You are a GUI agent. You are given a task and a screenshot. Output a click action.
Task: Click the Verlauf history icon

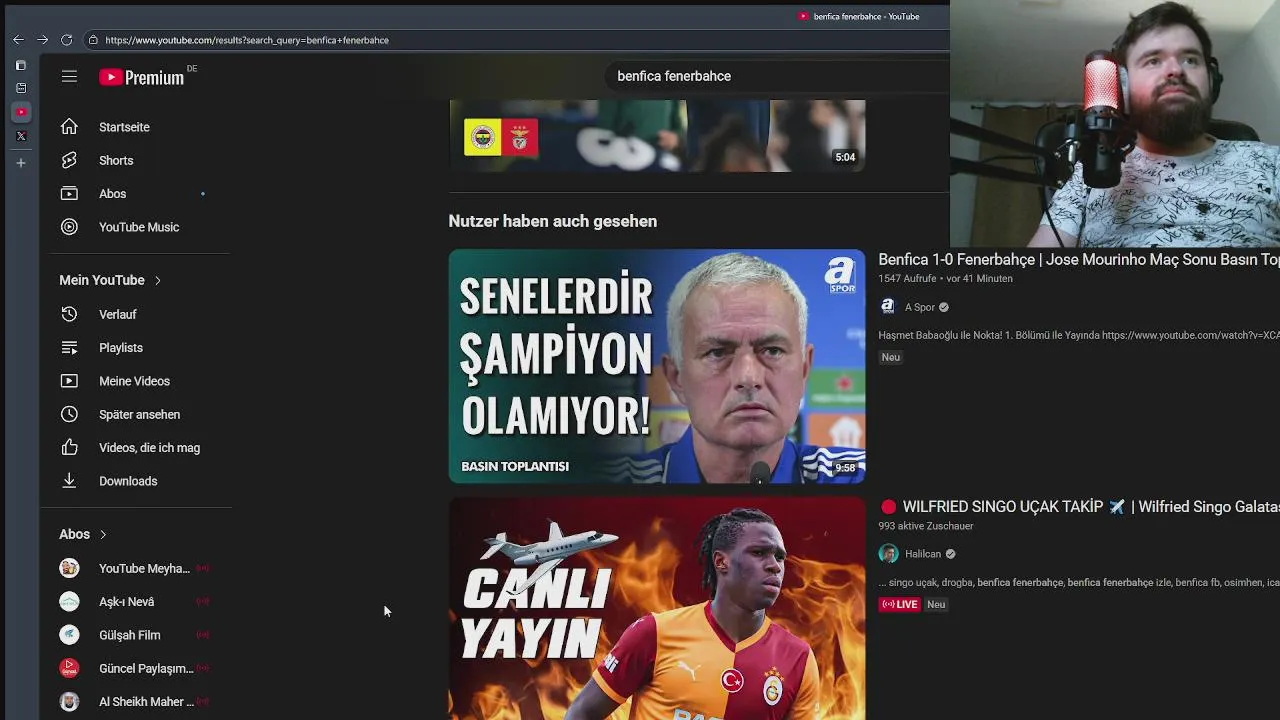(69, 314)
